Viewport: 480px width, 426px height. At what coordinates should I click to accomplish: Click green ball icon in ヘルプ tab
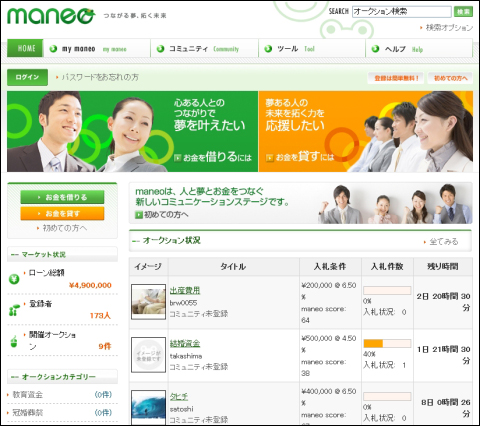375,49
